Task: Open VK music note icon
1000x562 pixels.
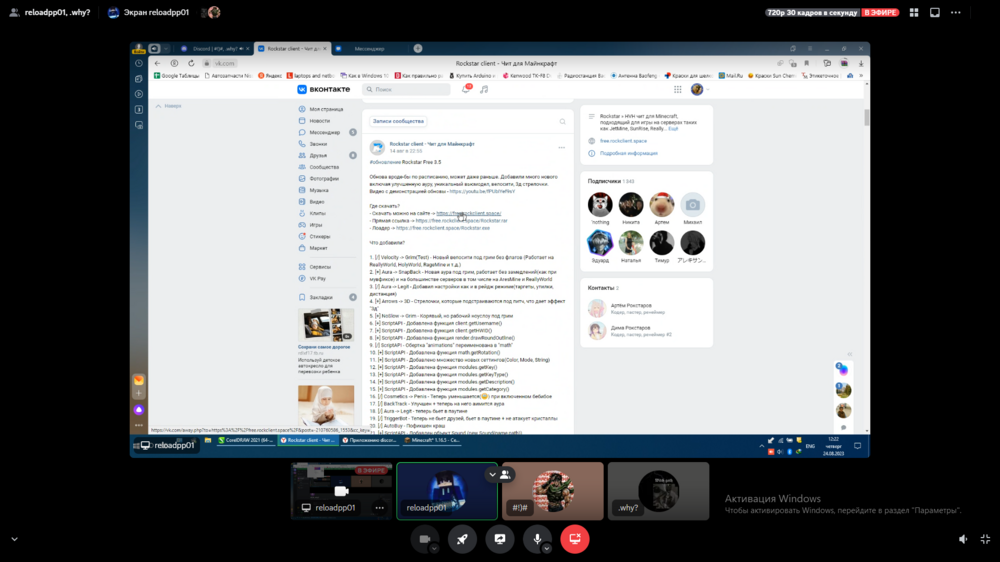Action: pos(484,89)
